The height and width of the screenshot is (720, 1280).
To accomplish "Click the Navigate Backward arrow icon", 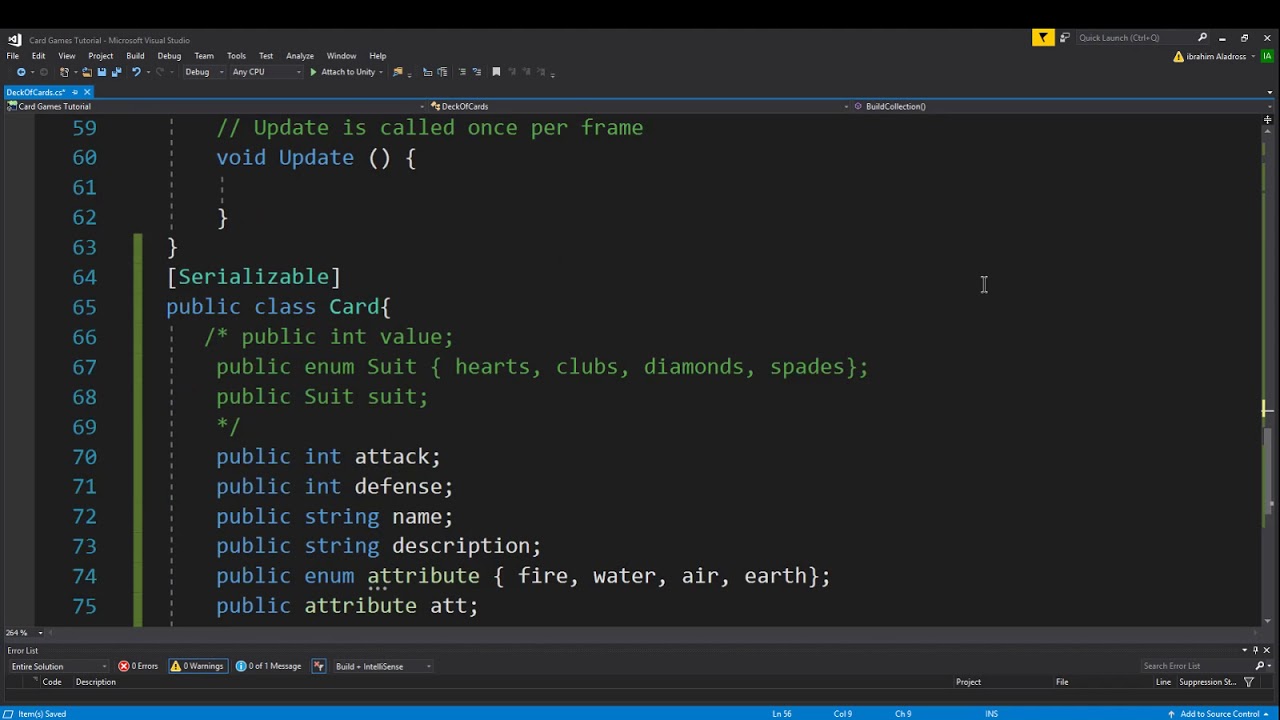I will [21, 72].
